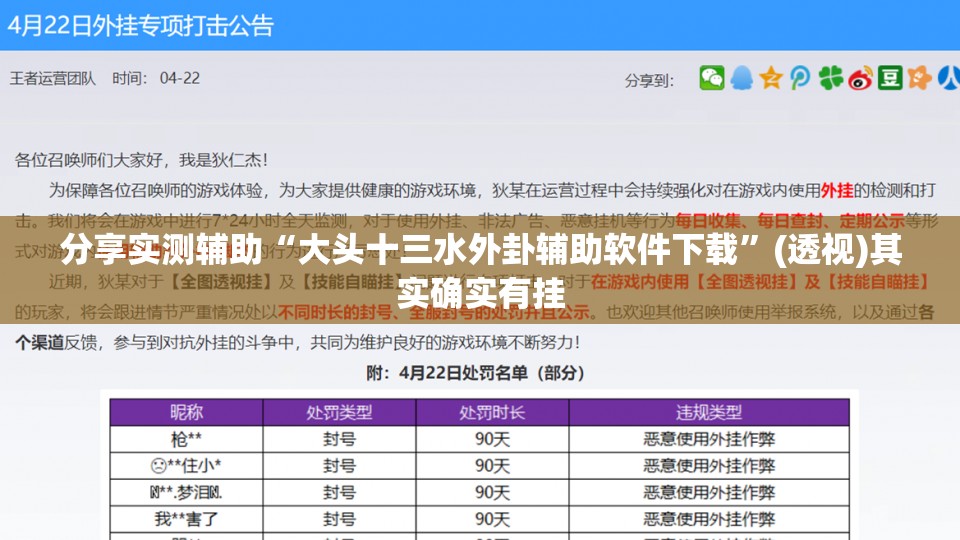Click the 处罚时长 column header
This screenshot has height=540, width=960.
492,412
